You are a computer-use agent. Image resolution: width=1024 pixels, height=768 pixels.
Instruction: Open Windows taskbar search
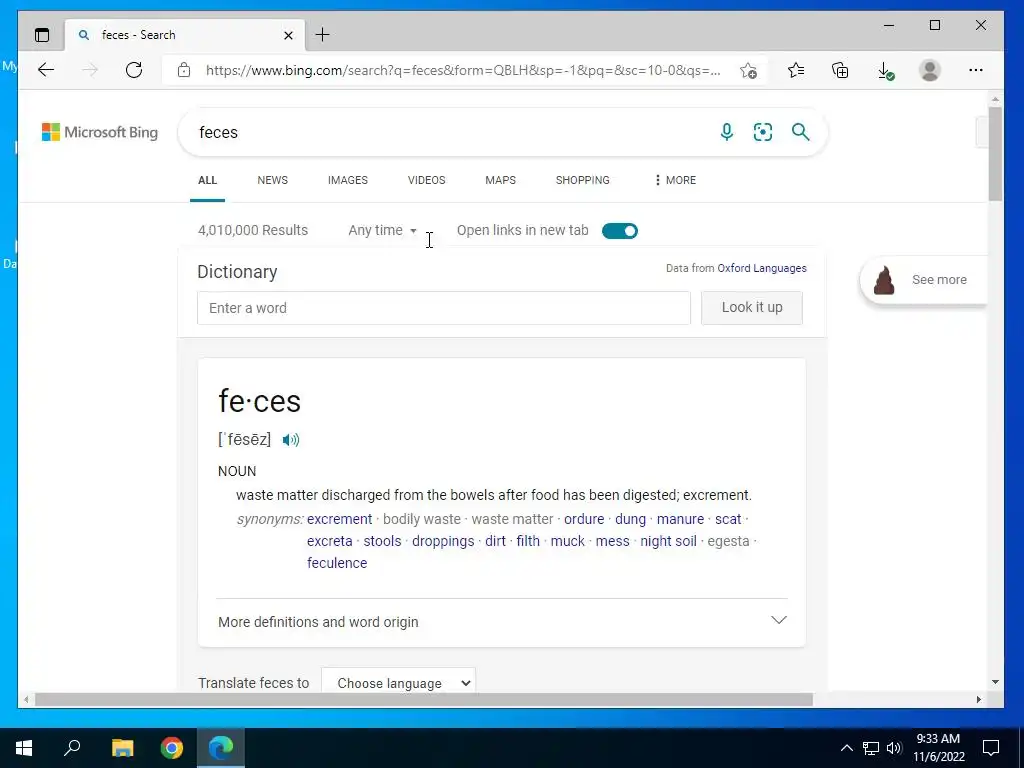pos(72,748)
